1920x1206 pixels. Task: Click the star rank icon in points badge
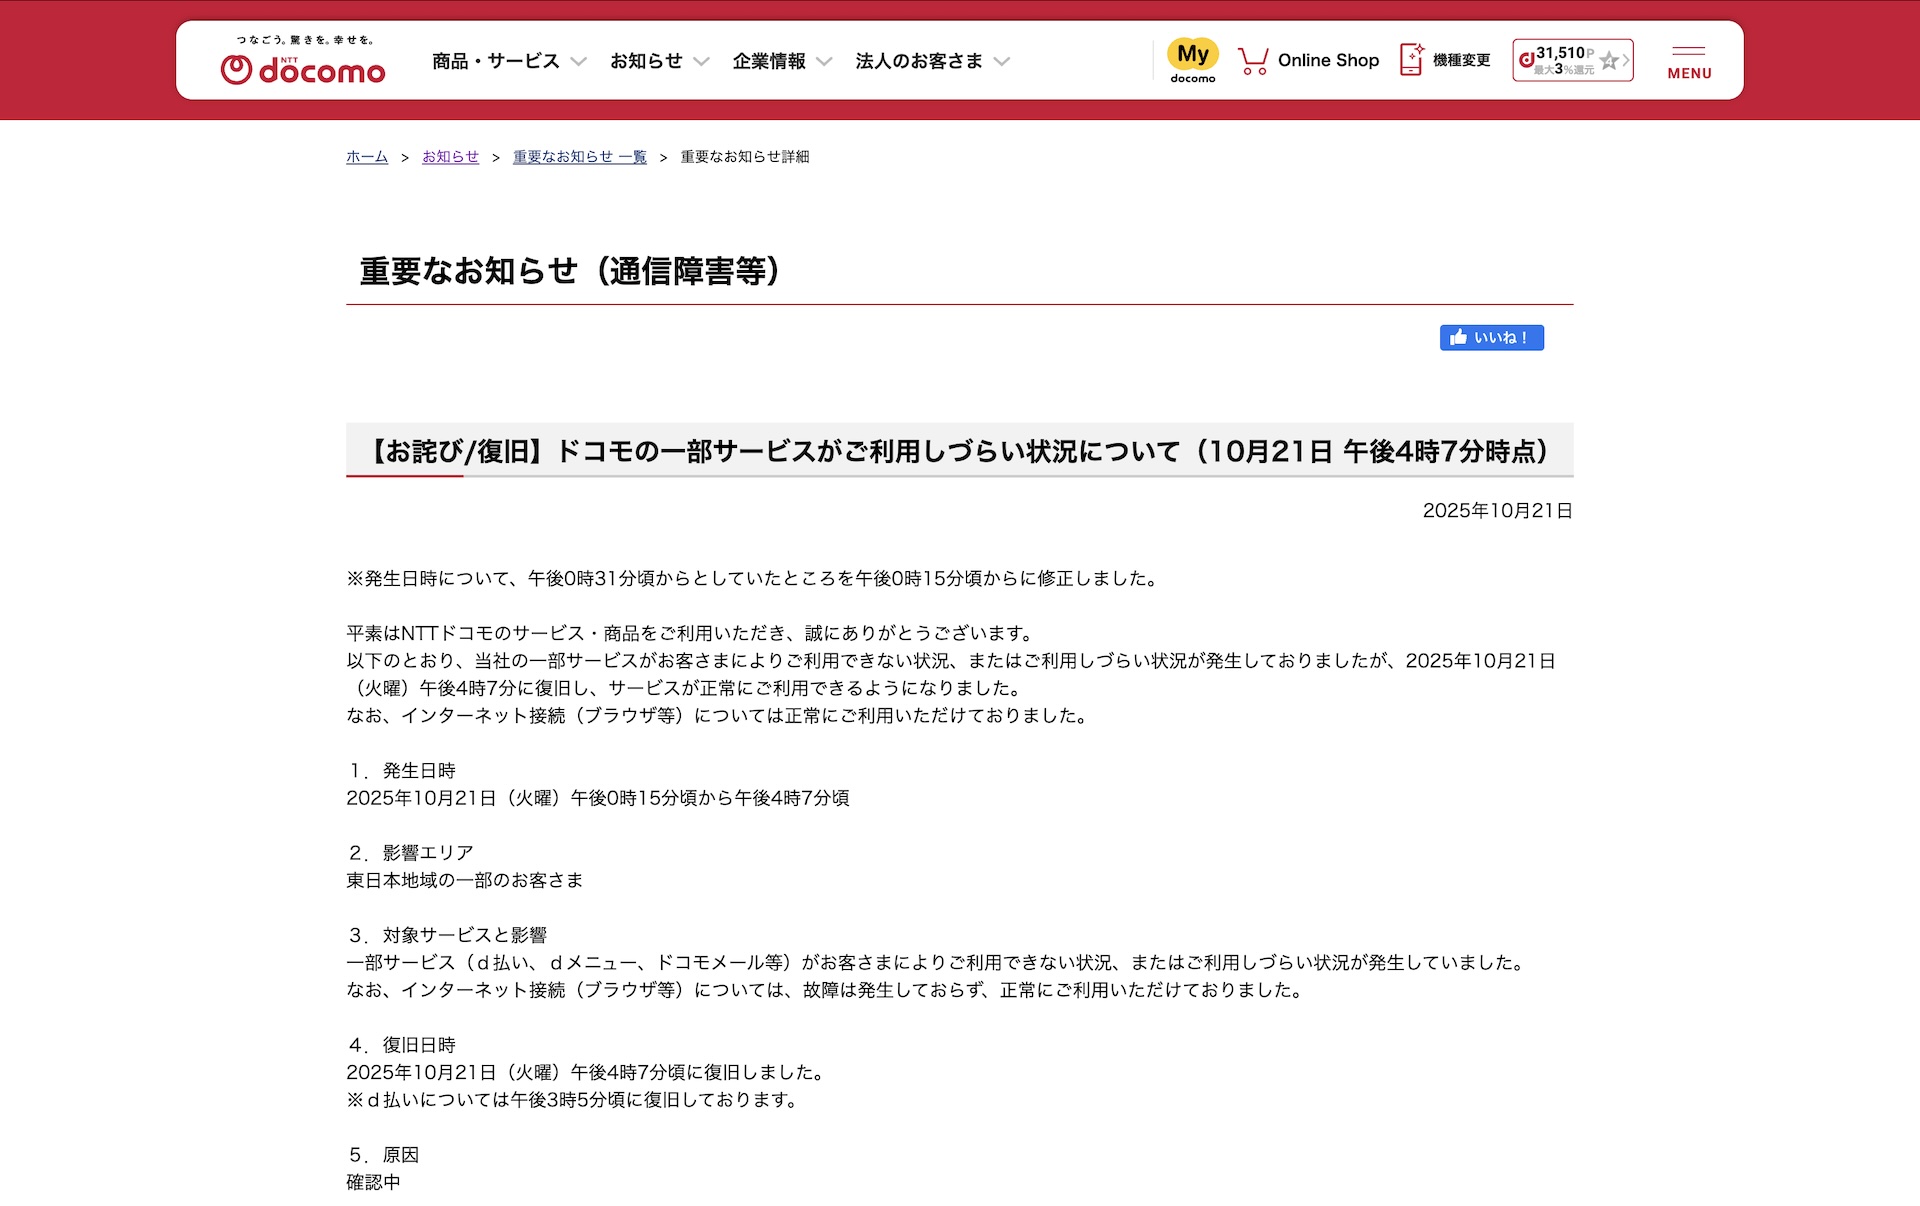click(x=1609, y=61)
